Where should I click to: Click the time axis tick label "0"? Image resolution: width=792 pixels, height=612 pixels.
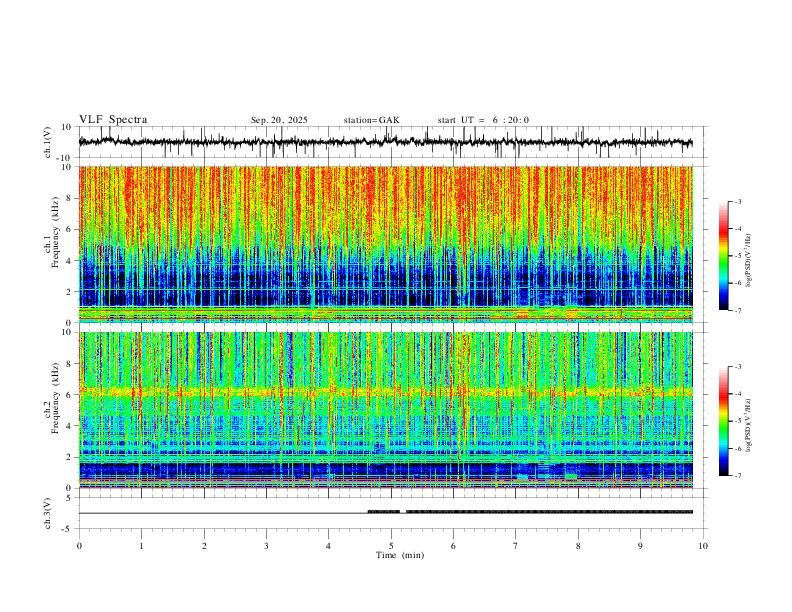tap(79, 546)
